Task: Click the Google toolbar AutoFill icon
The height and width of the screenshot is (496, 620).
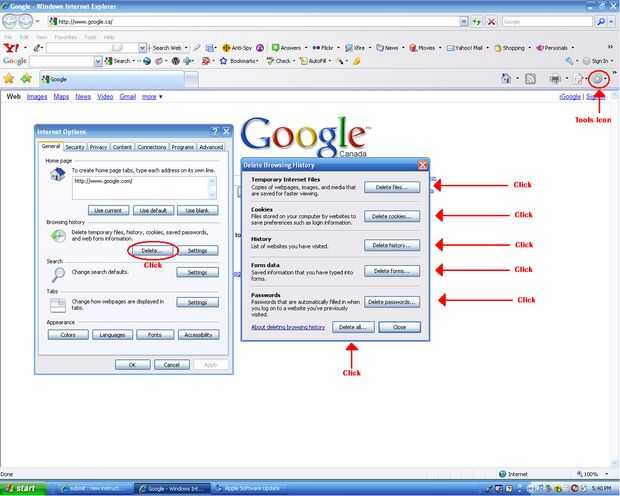Action: 303,61
